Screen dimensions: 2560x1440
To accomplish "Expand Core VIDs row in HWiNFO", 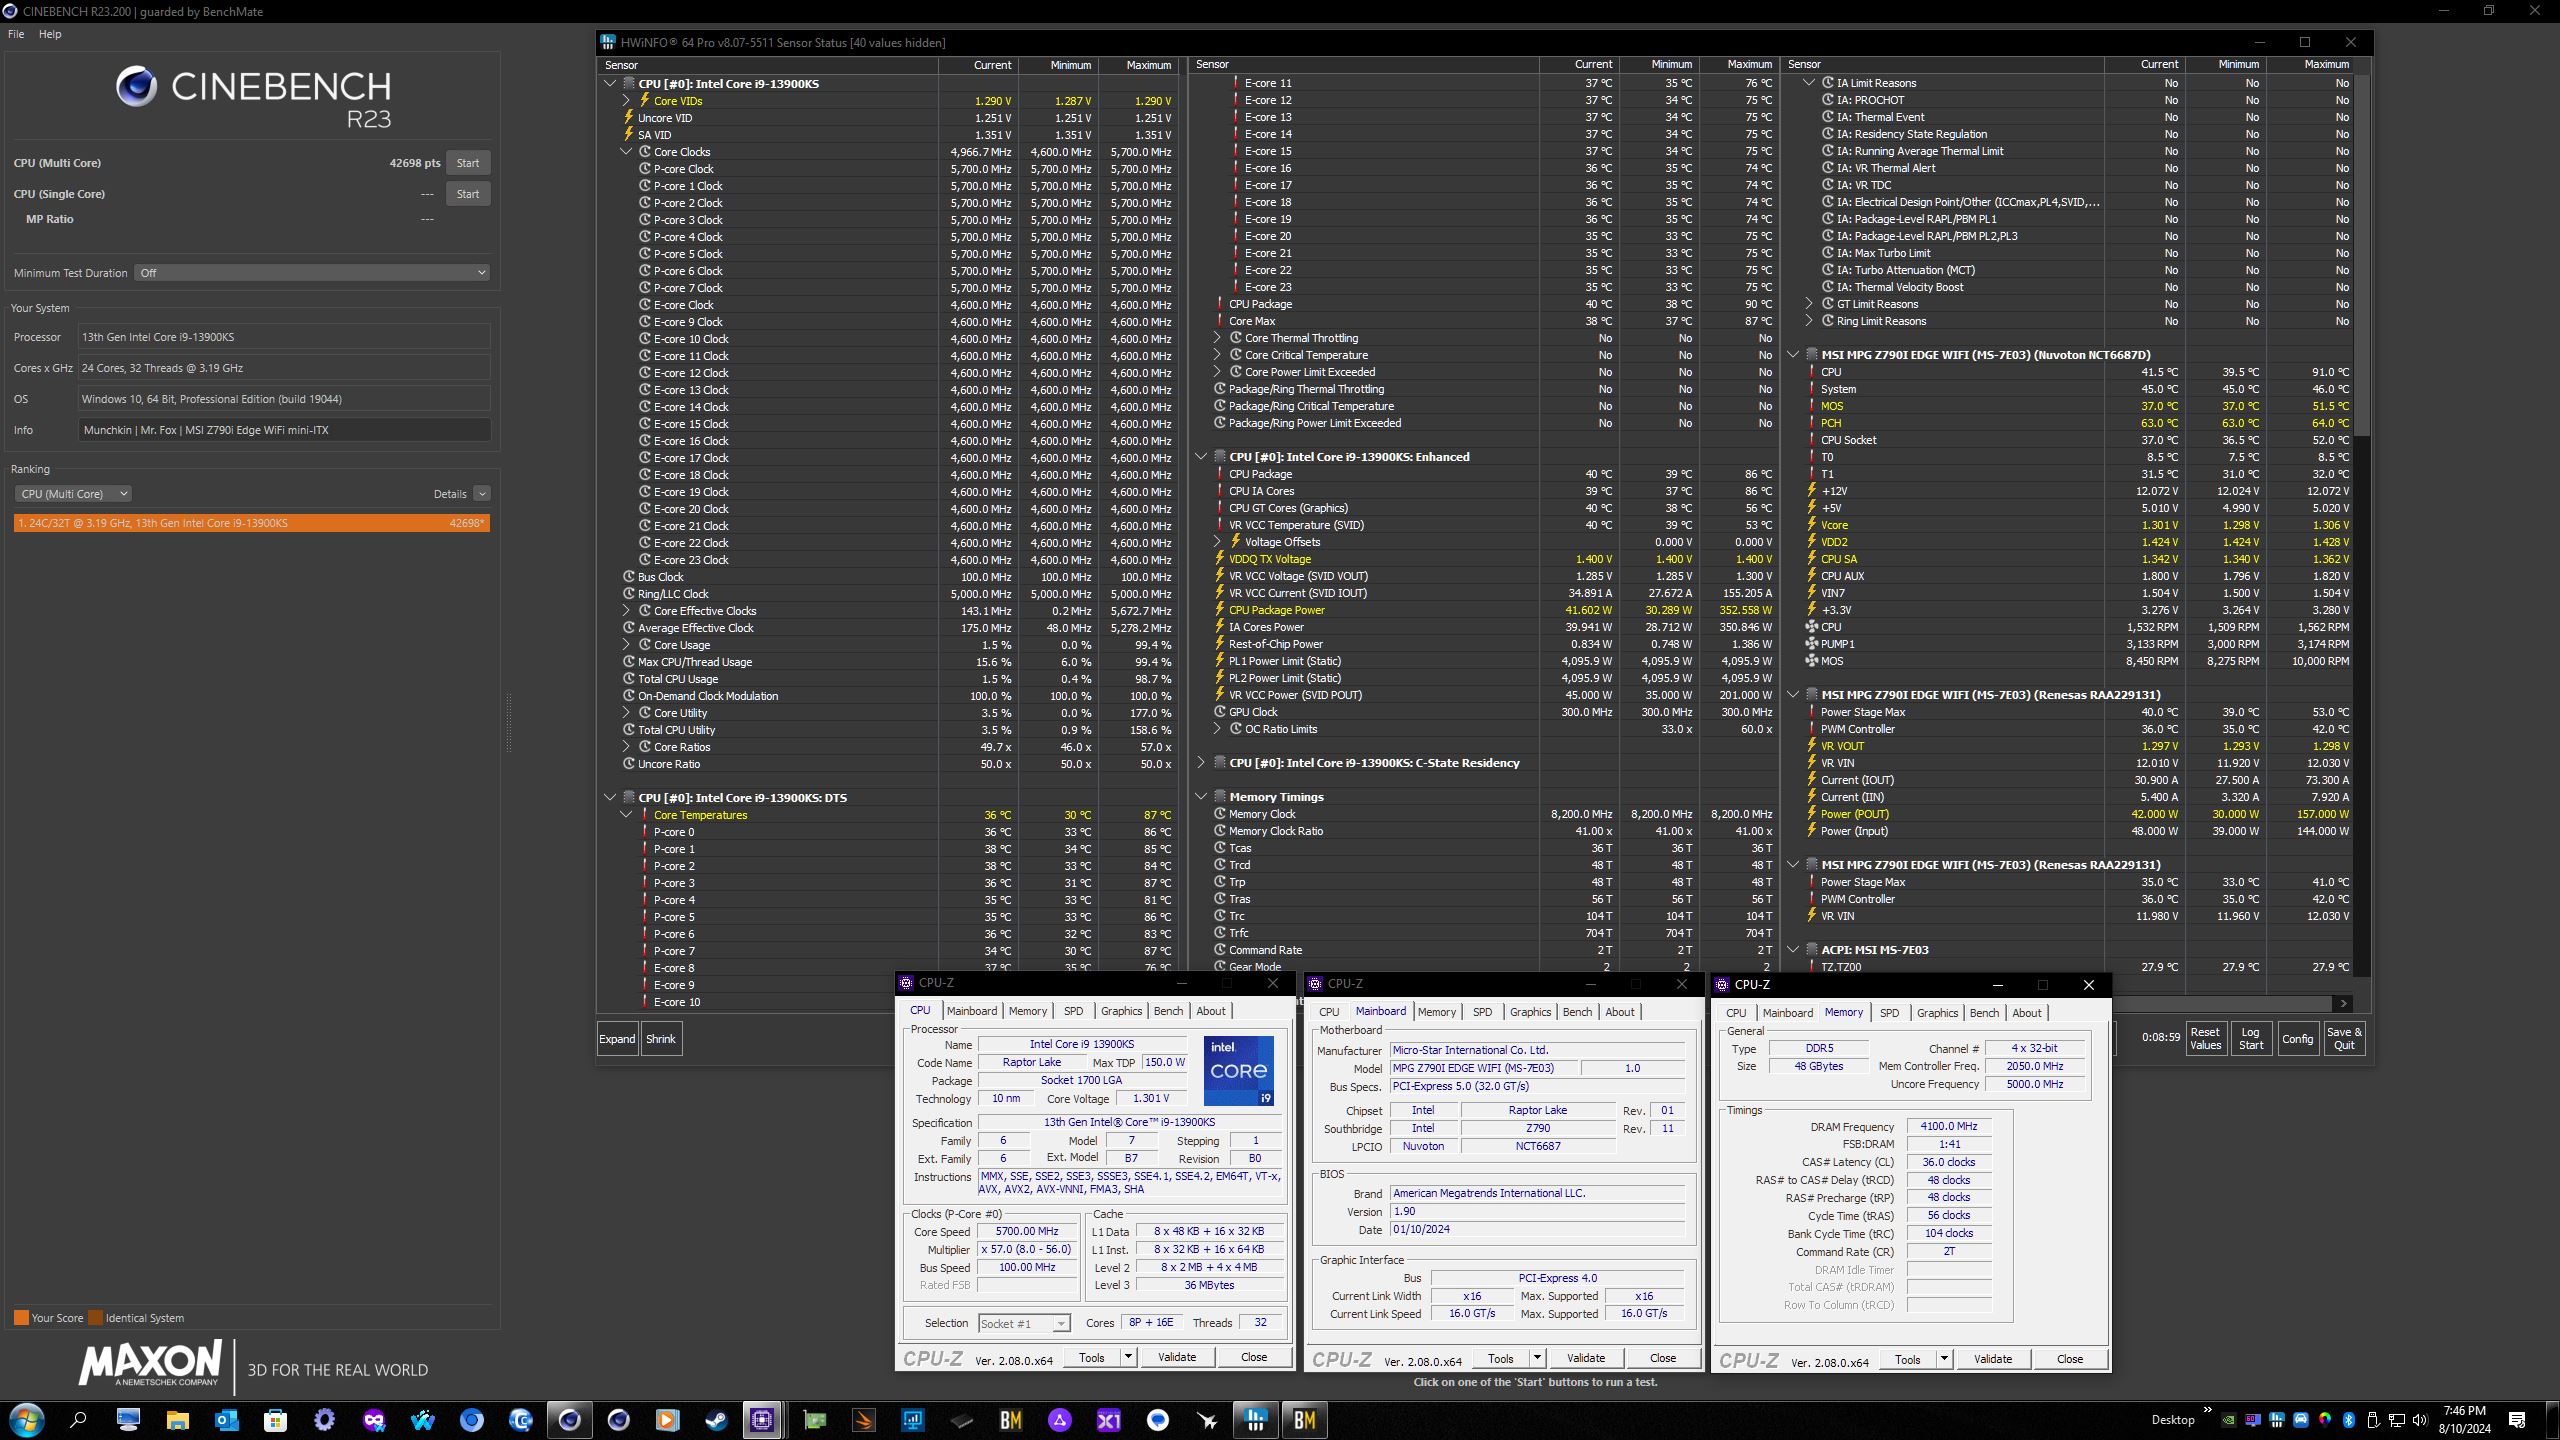I will (626, 101).
